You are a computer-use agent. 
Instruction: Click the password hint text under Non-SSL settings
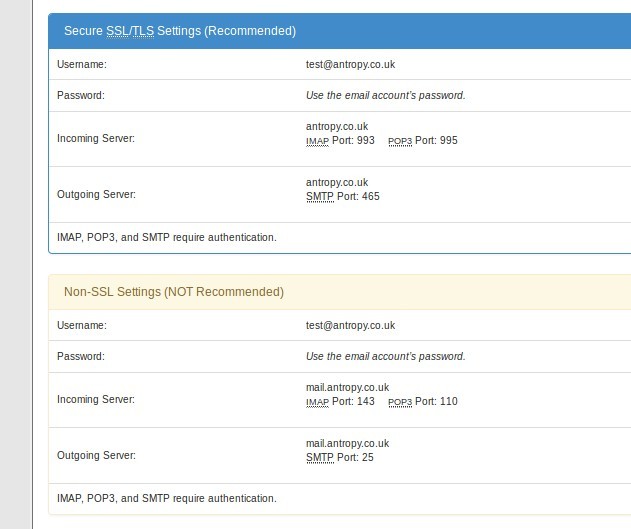click(385, 356)
